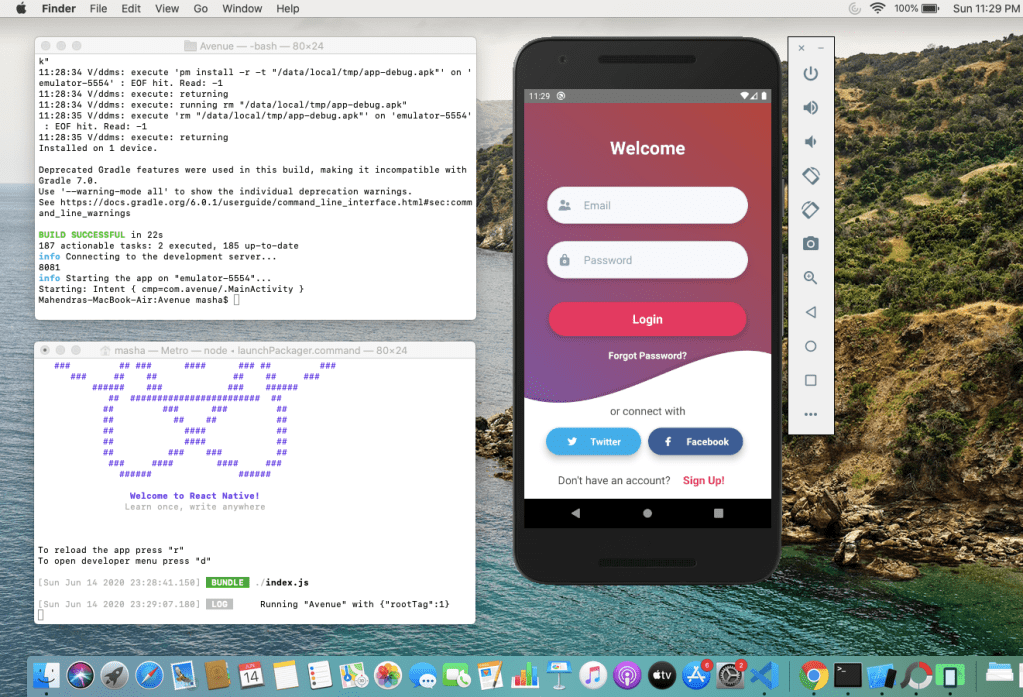Raise volume in the emulator sidebar
The image size is (1023, 697).
pos(810,108)
